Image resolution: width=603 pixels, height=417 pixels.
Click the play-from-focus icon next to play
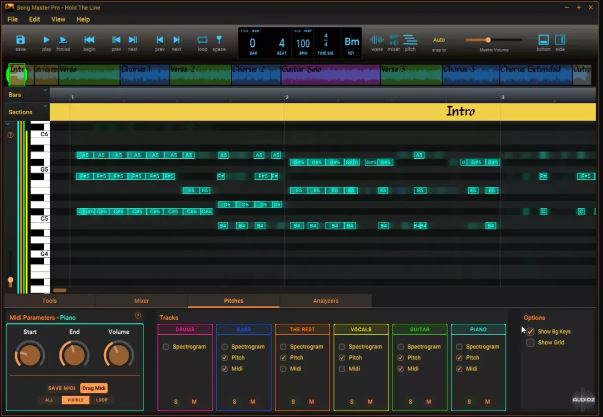click(x=63, y=40)
